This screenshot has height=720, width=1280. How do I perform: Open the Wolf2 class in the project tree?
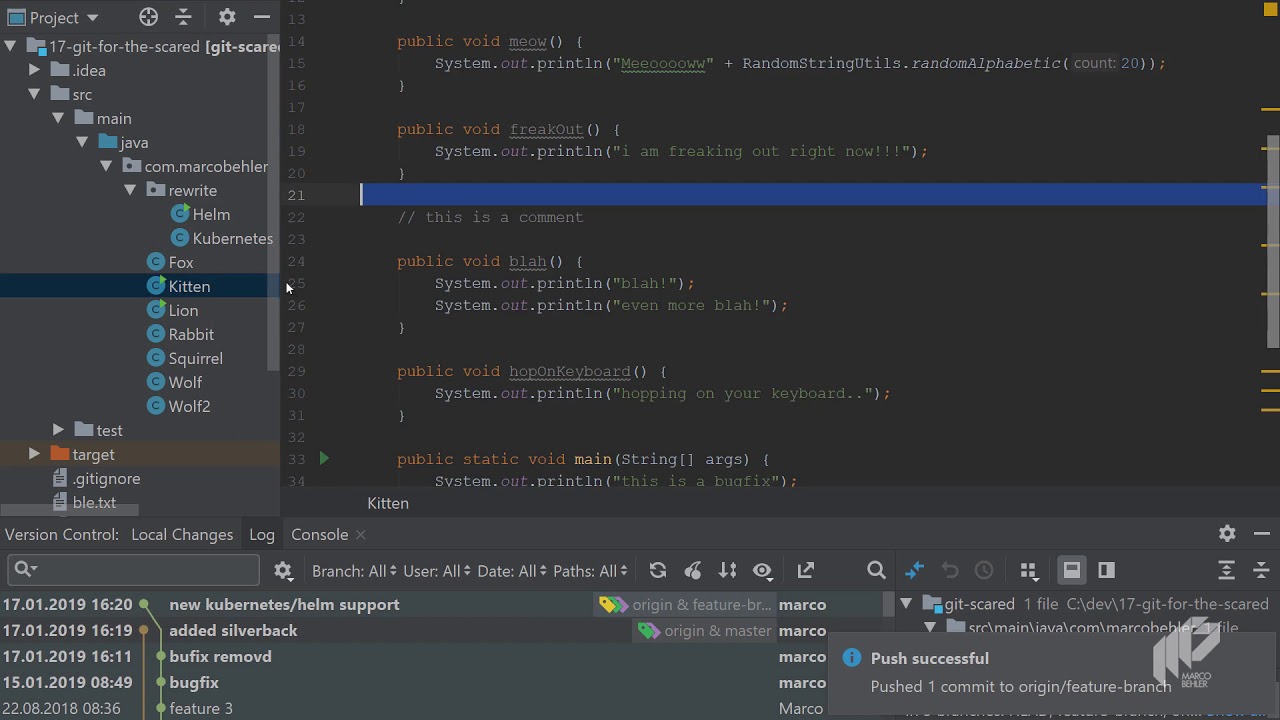coord(189,406)
